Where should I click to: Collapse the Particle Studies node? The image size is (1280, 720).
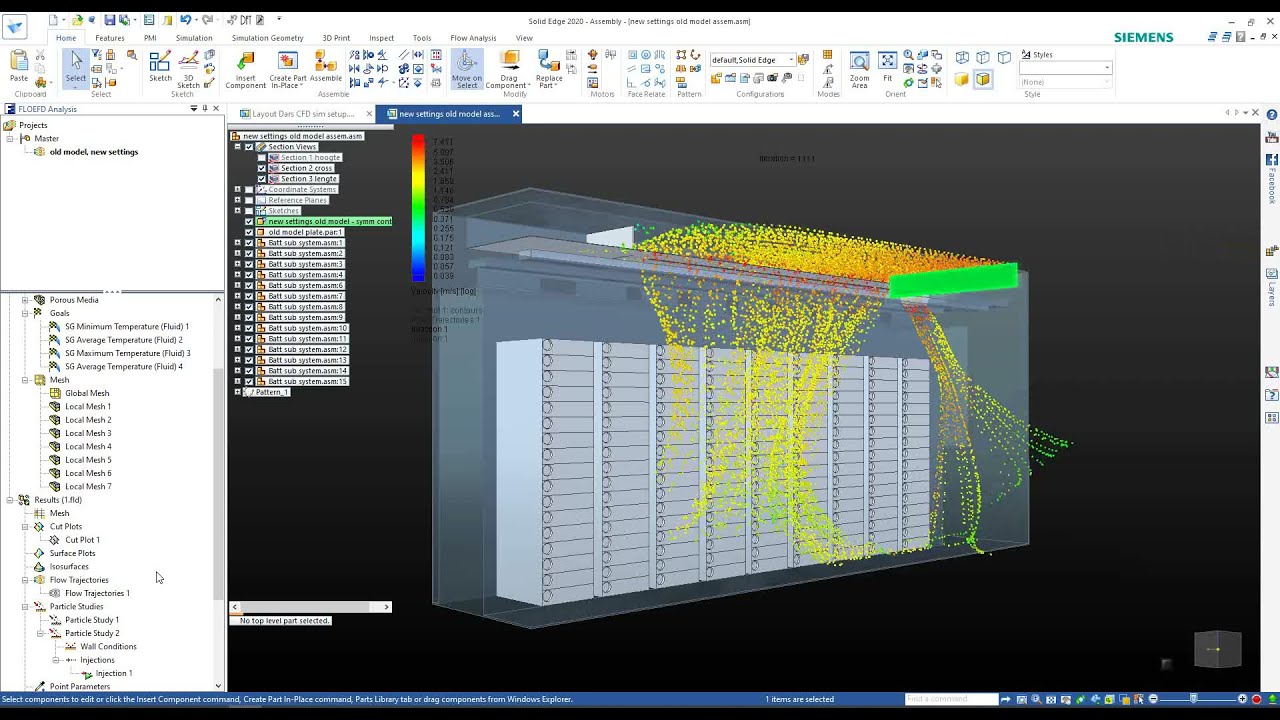25,606
